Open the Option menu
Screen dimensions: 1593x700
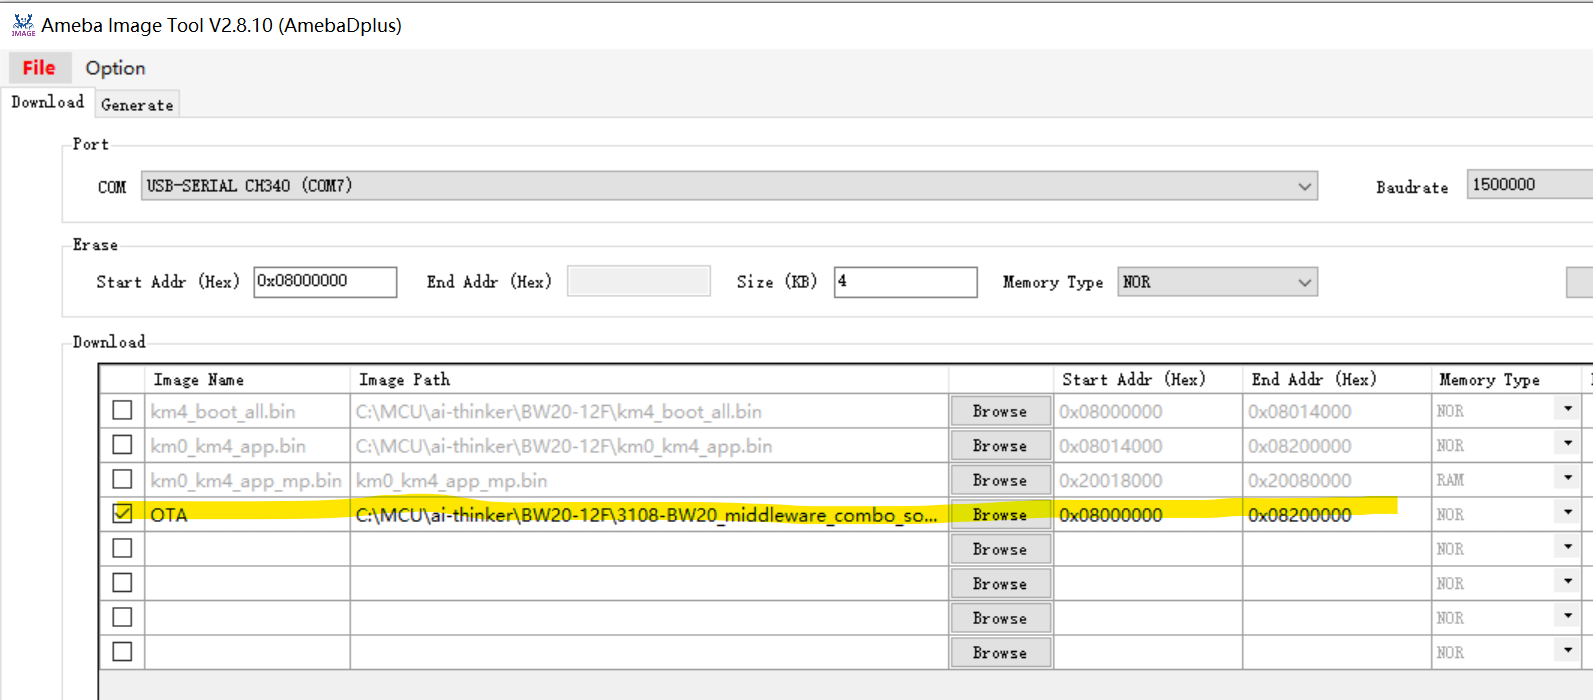click(x=115, y=68)
